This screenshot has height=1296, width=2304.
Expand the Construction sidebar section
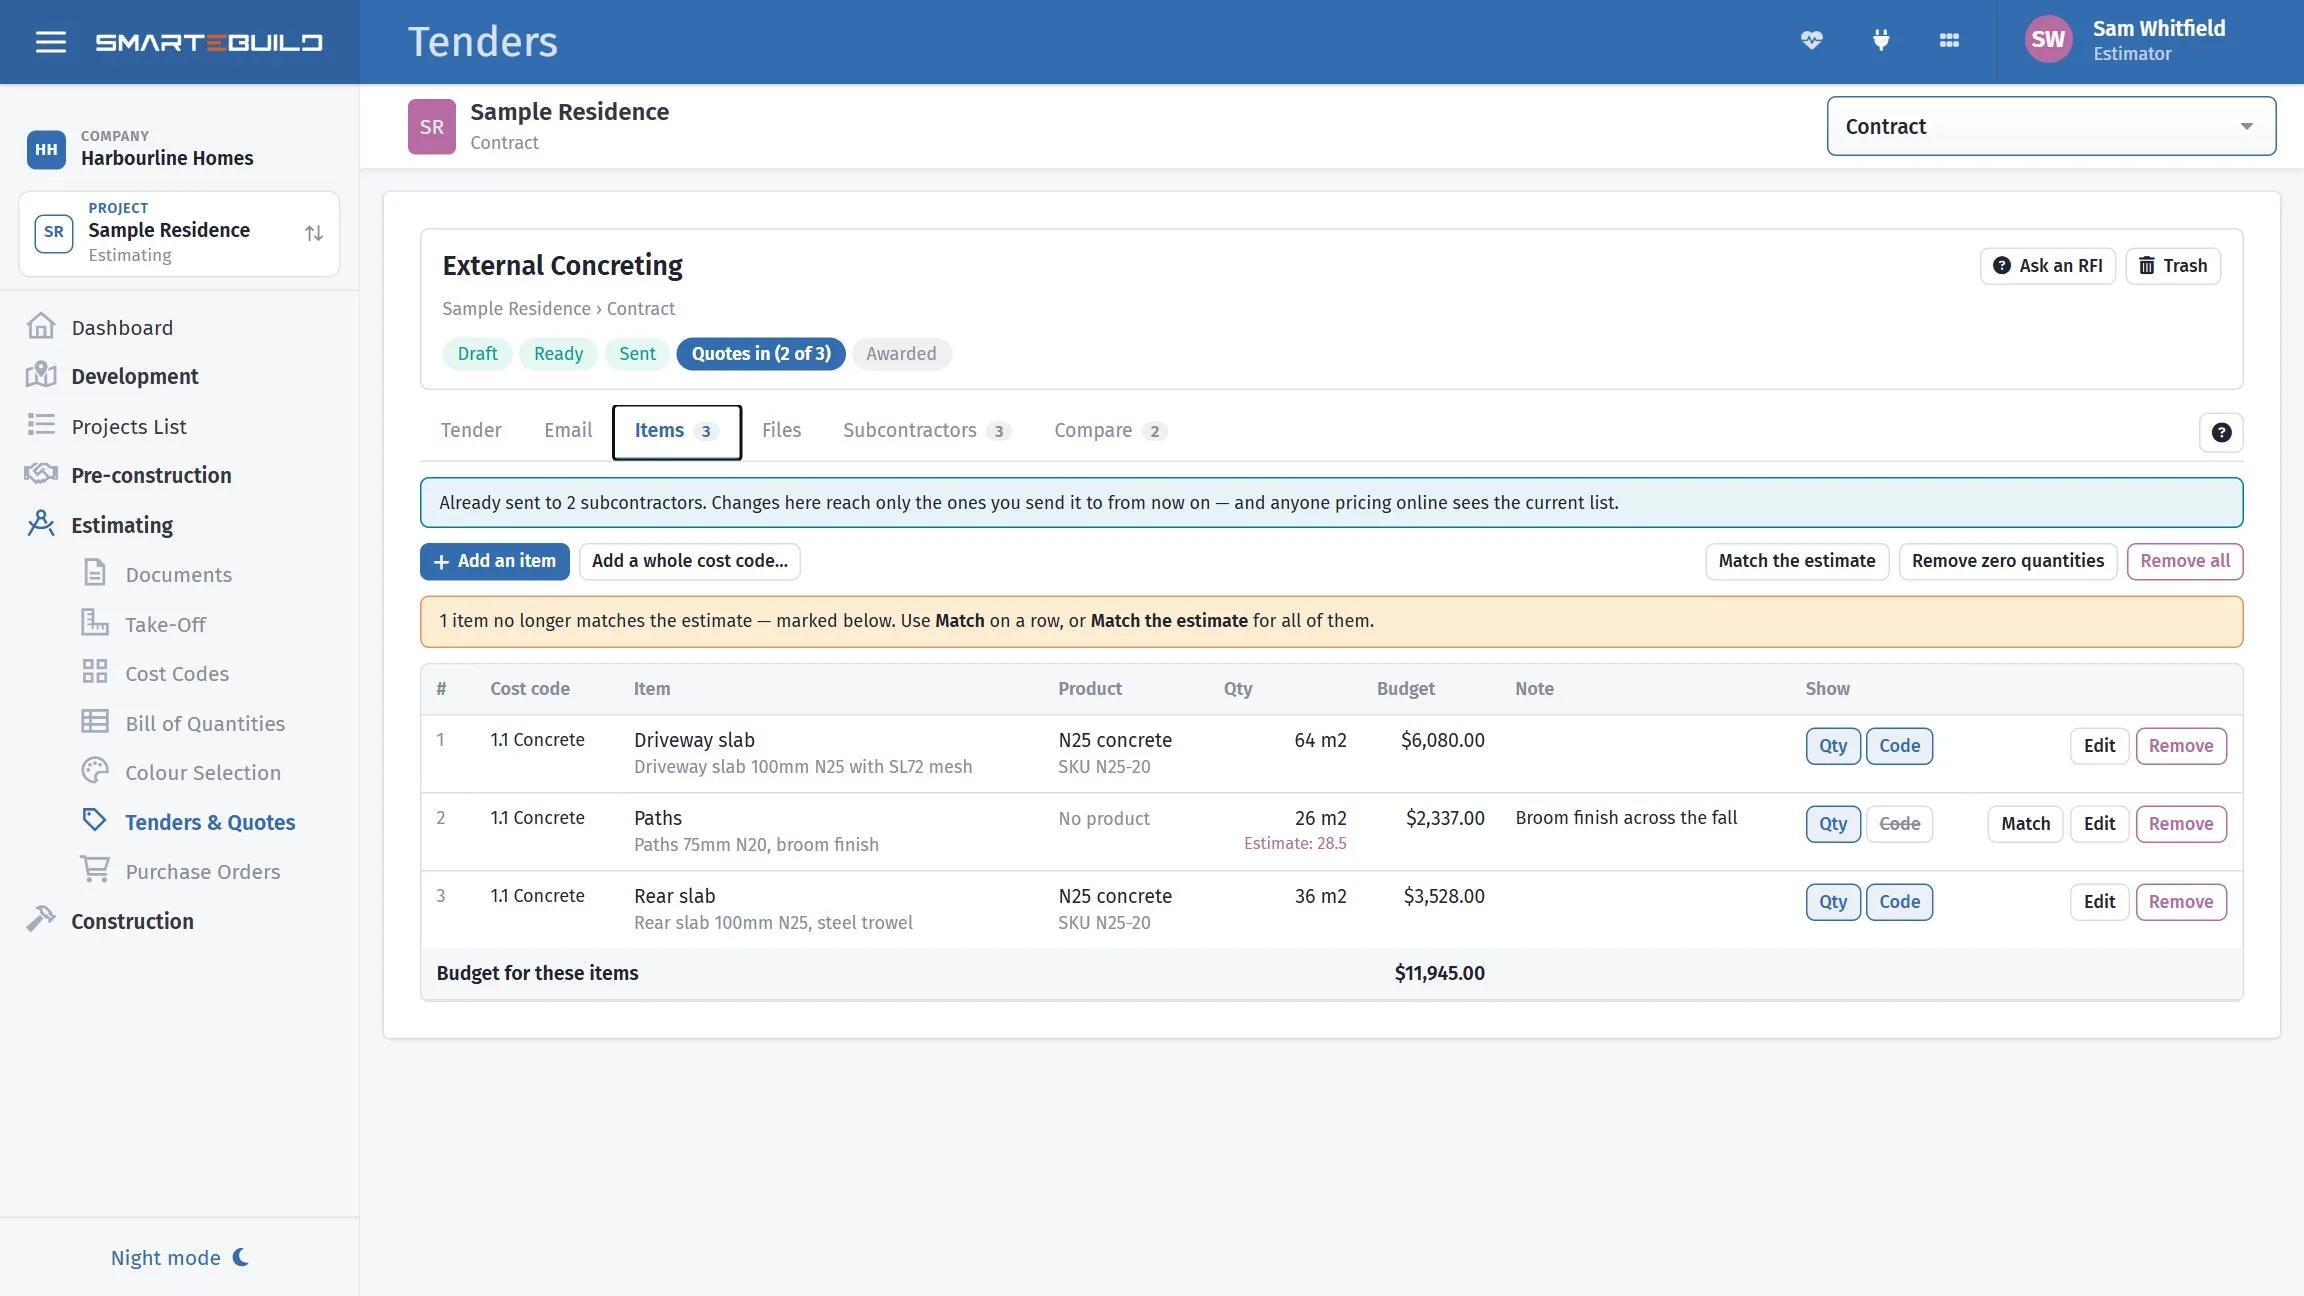click(132, 921)
